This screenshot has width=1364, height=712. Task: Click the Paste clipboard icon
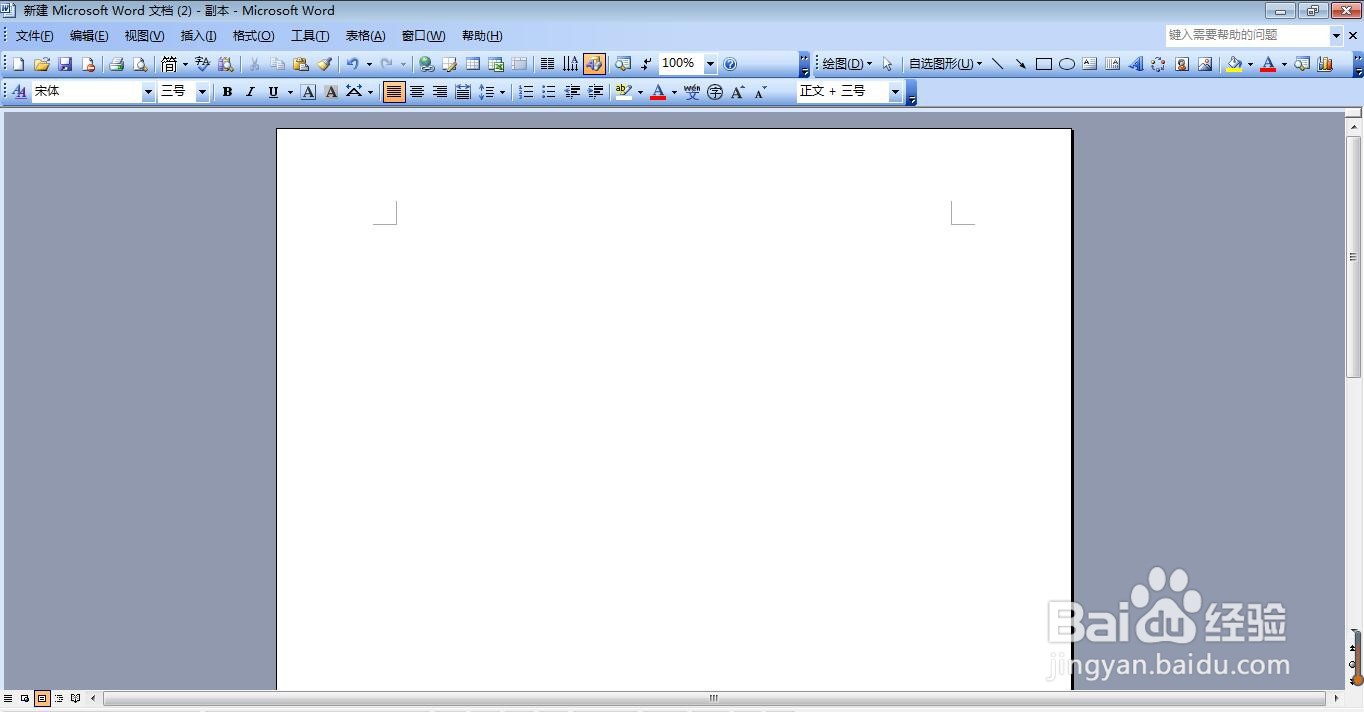pyautogui.click(x=301, y=64)
